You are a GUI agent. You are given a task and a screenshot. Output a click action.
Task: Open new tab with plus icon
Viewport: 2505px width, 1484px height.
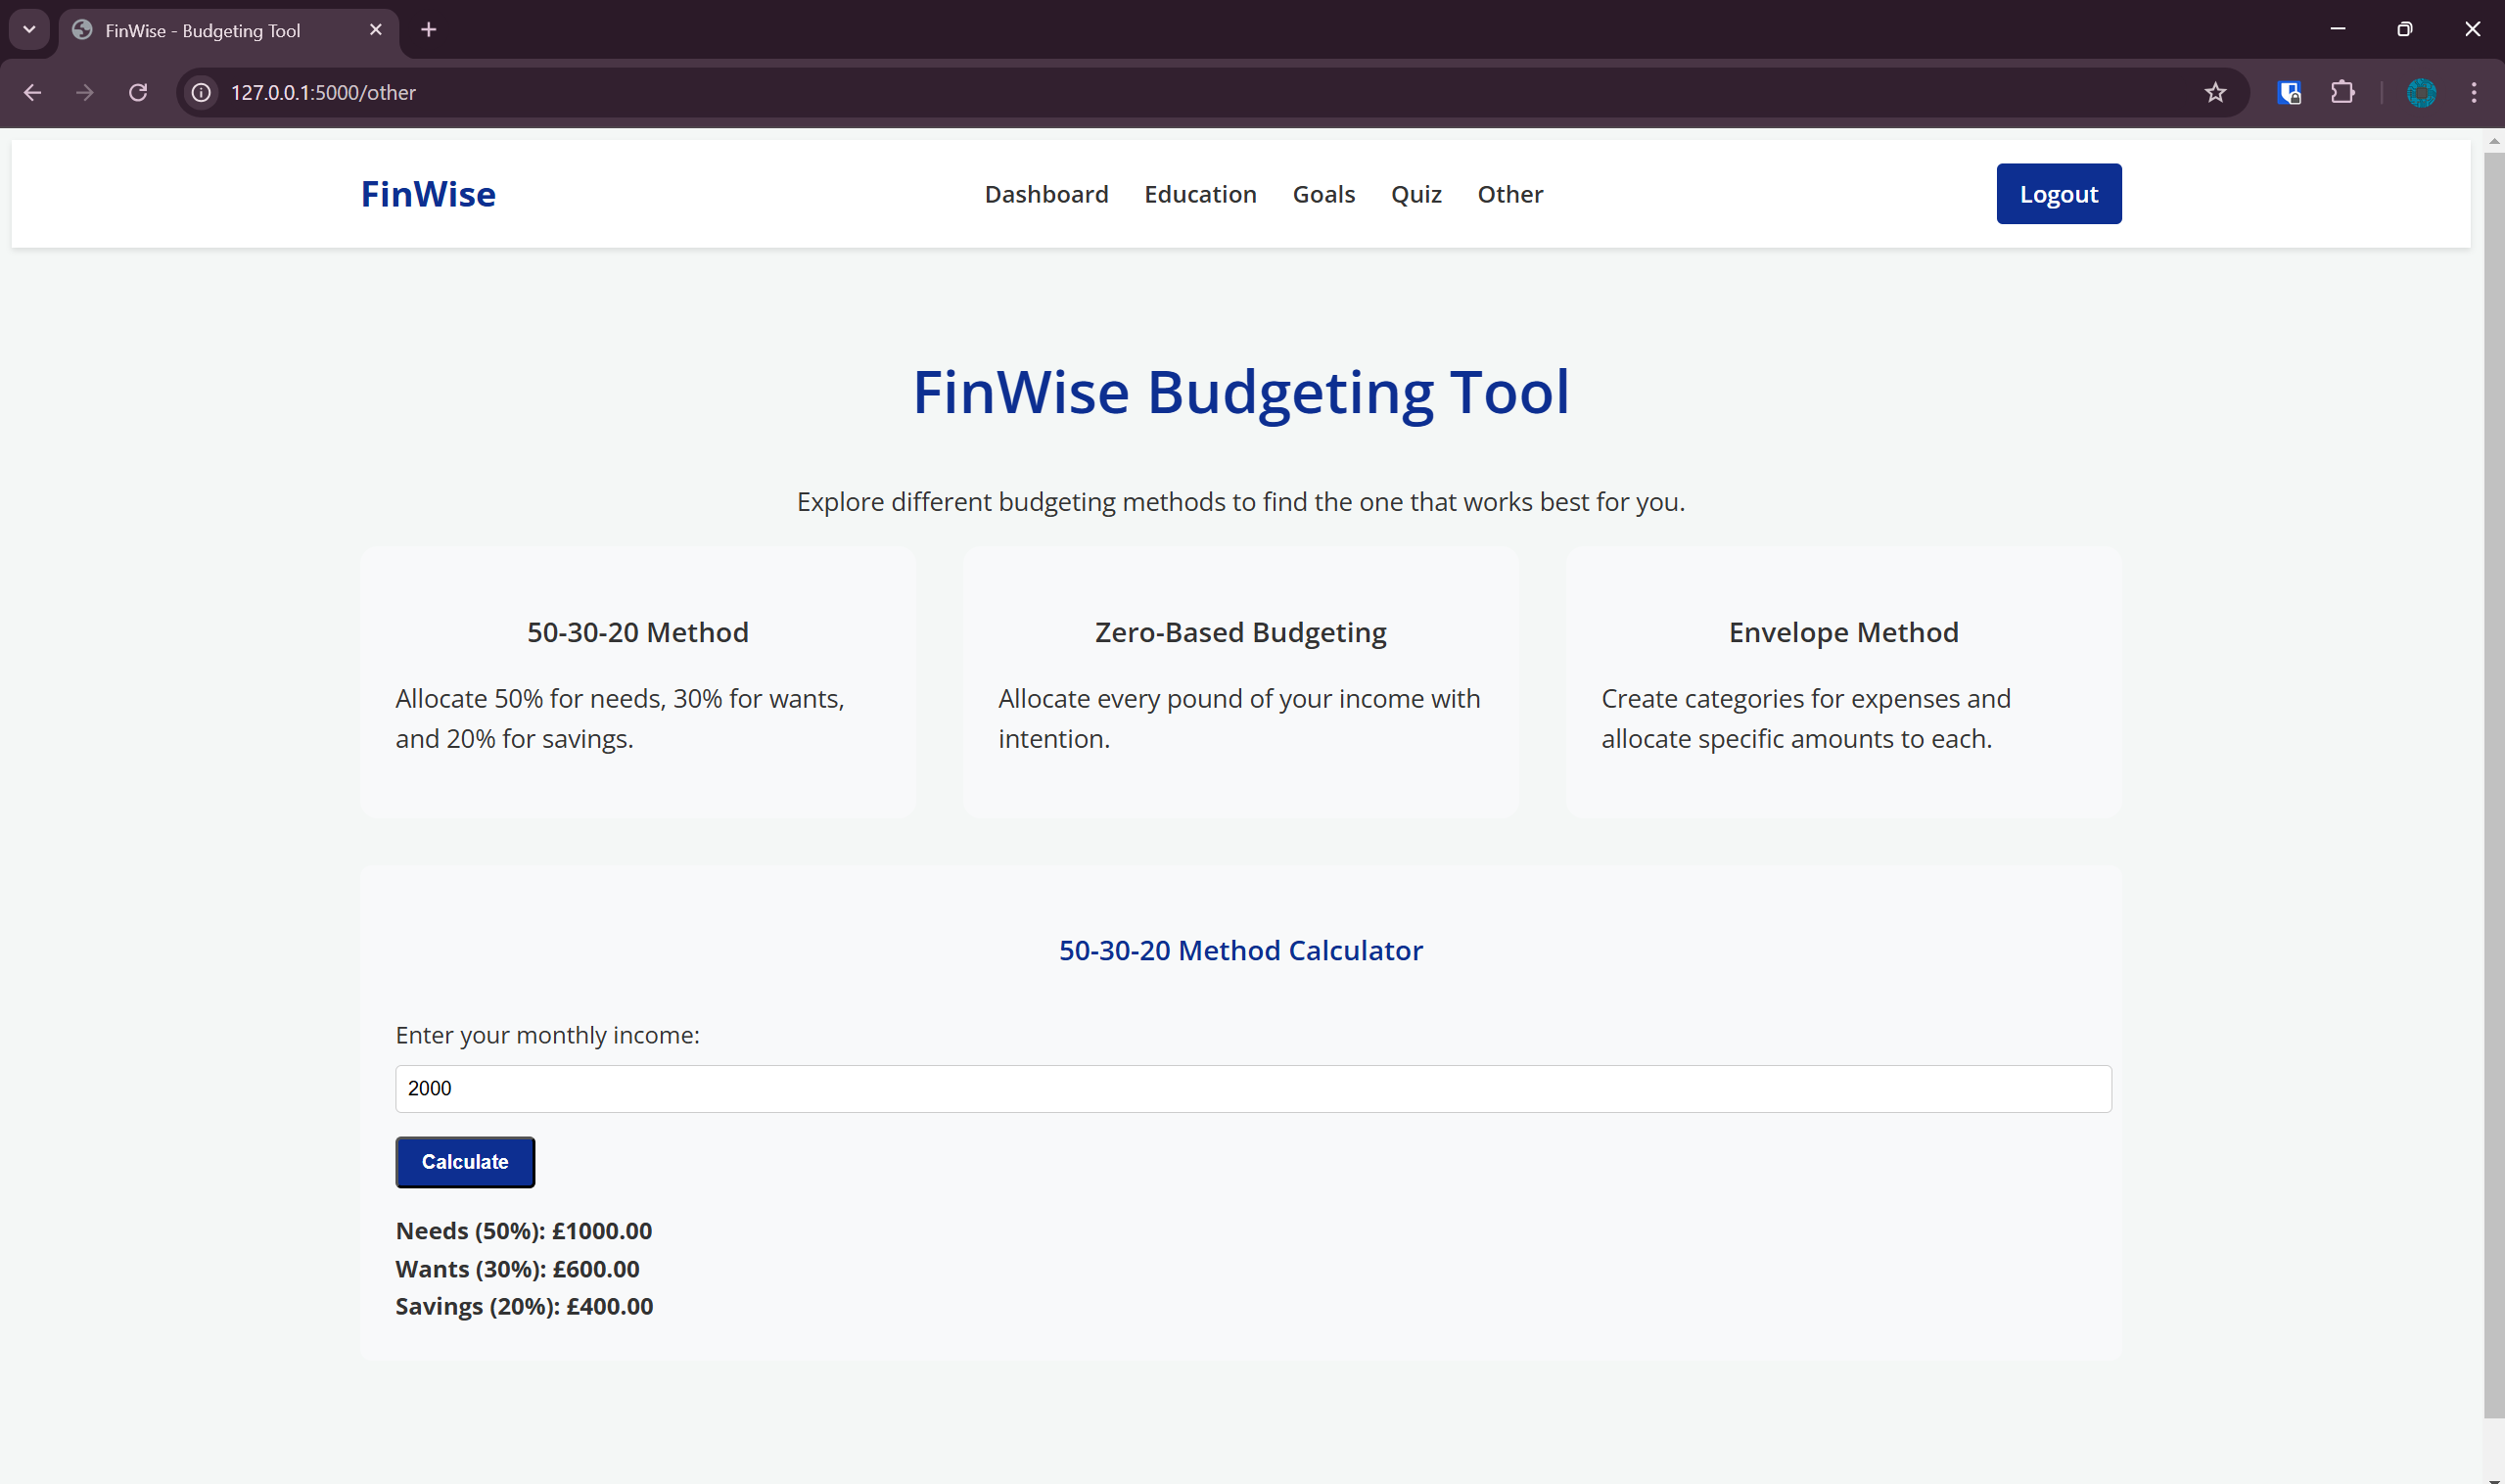pyautogui.click(x=428, y=30)
